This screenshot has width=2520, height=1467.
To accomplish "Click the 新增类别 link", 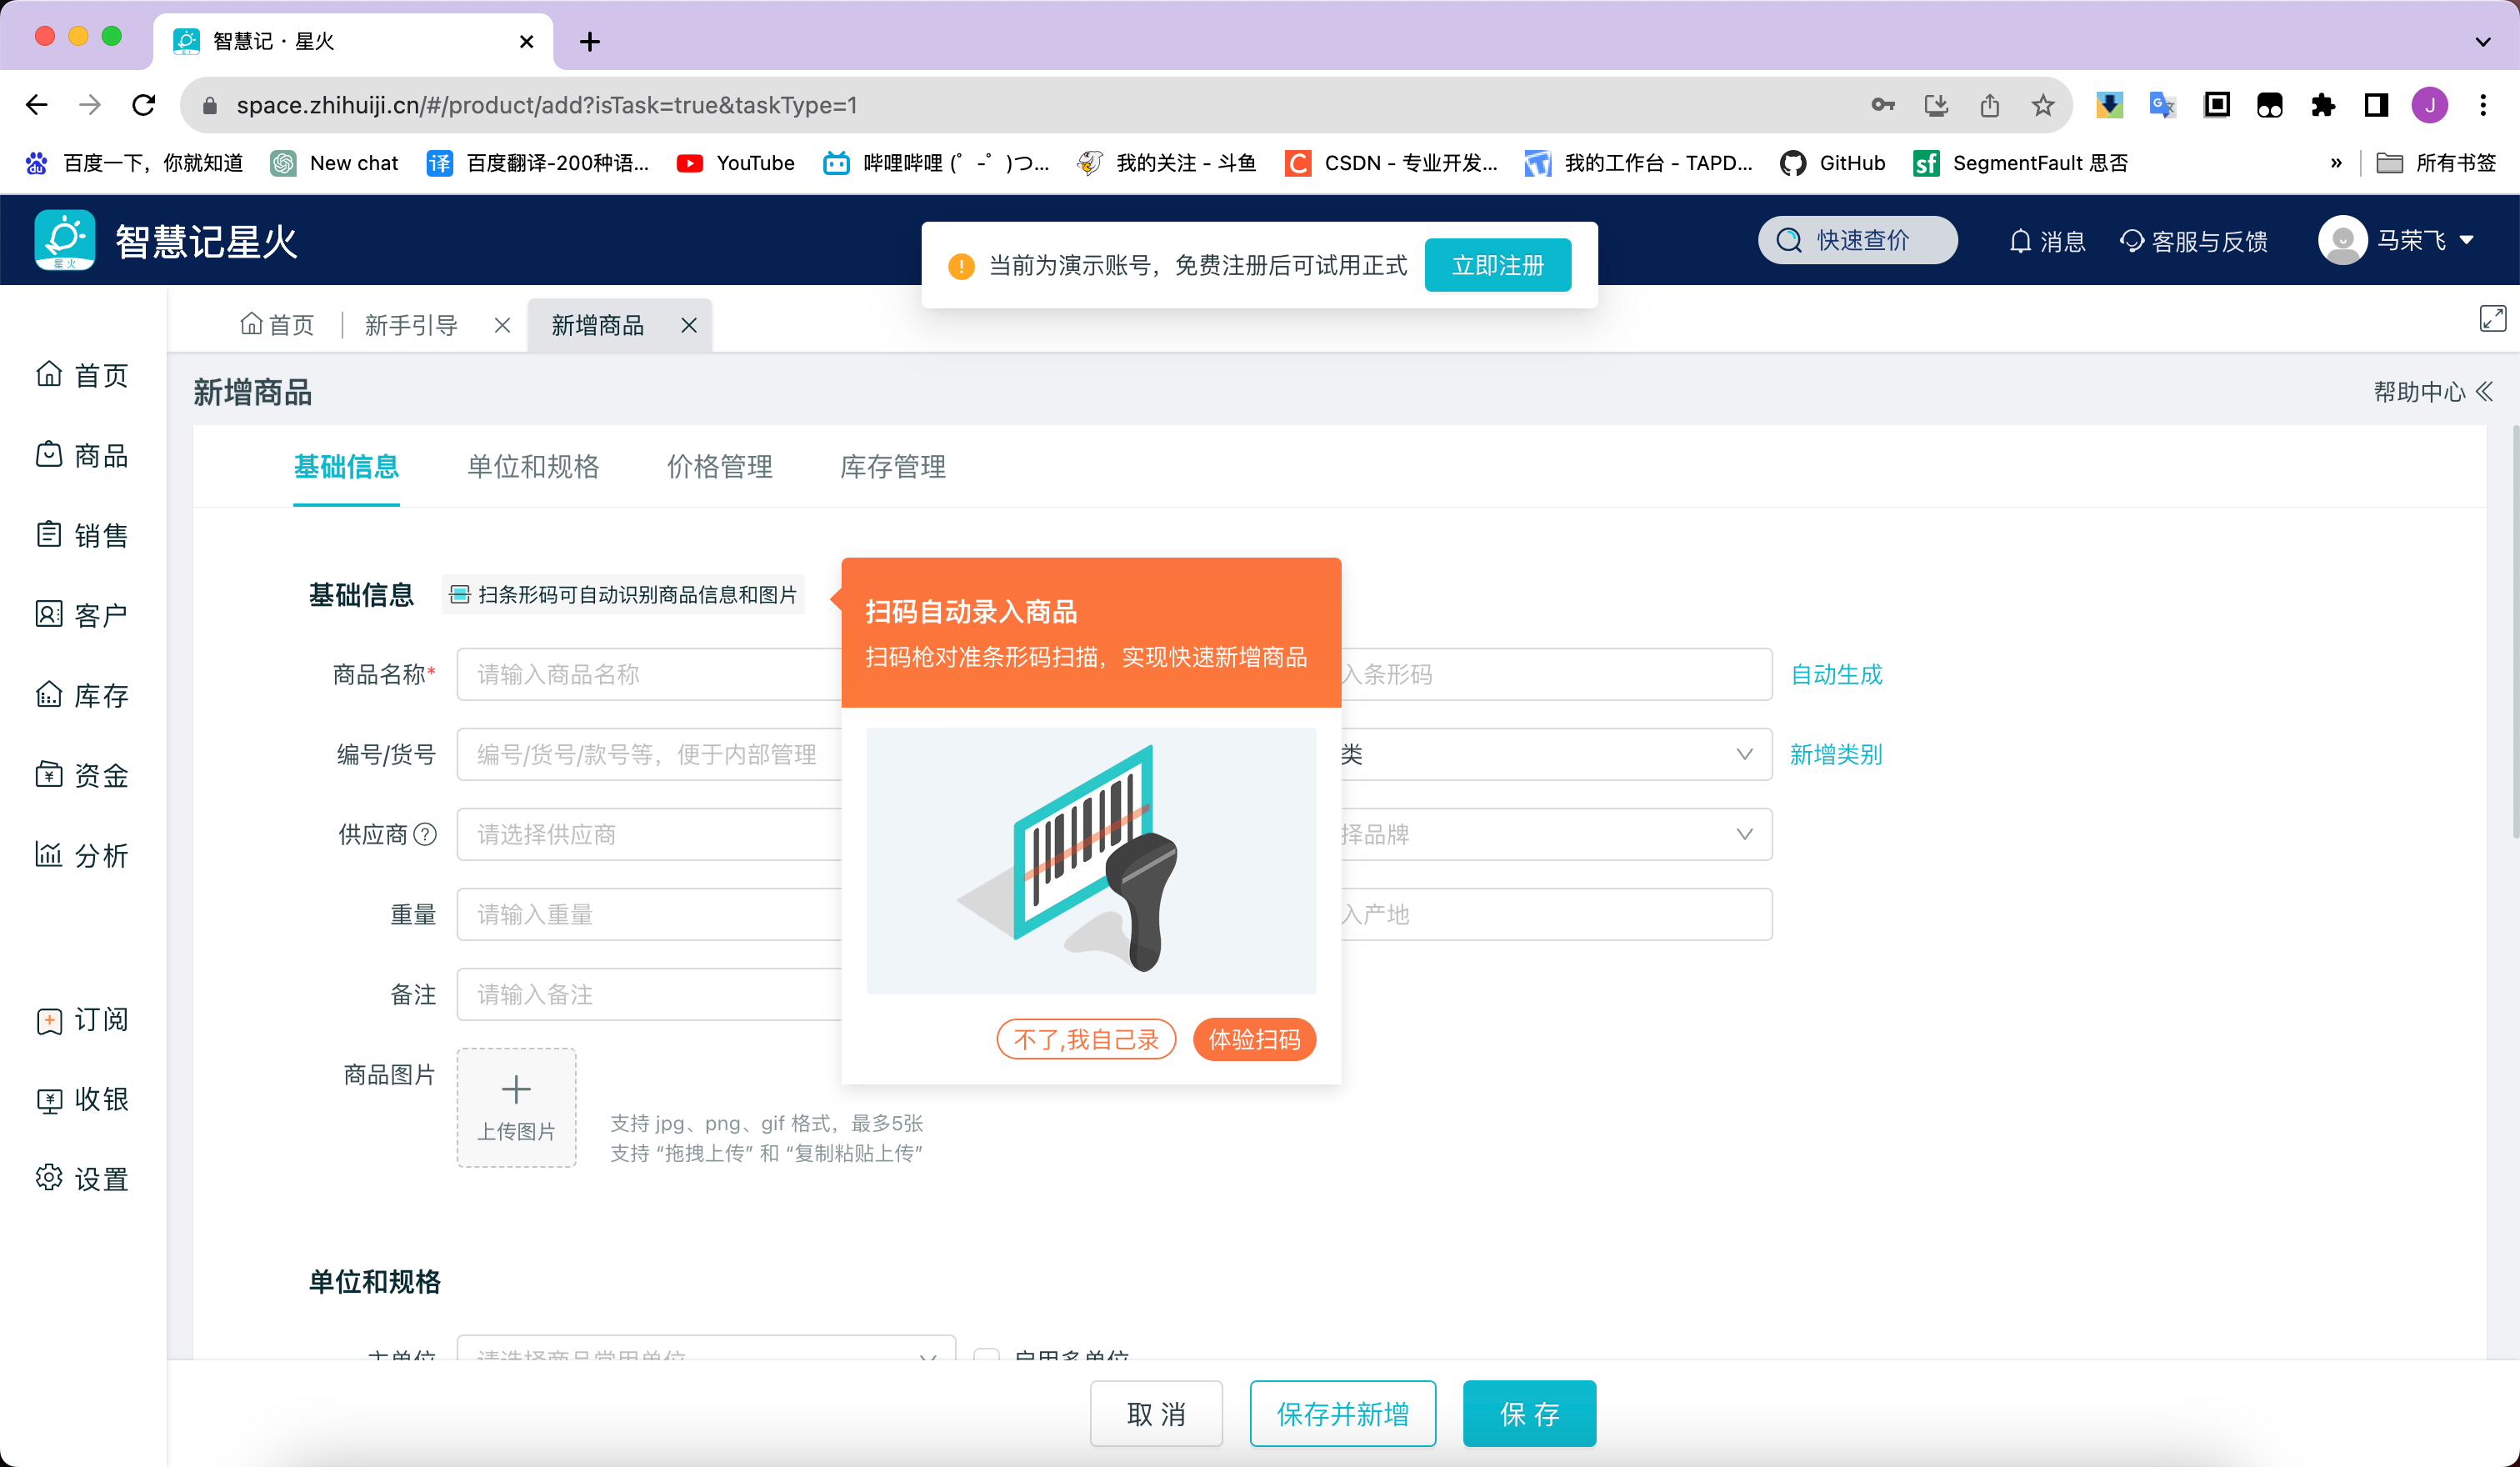I will [1836, 754].
